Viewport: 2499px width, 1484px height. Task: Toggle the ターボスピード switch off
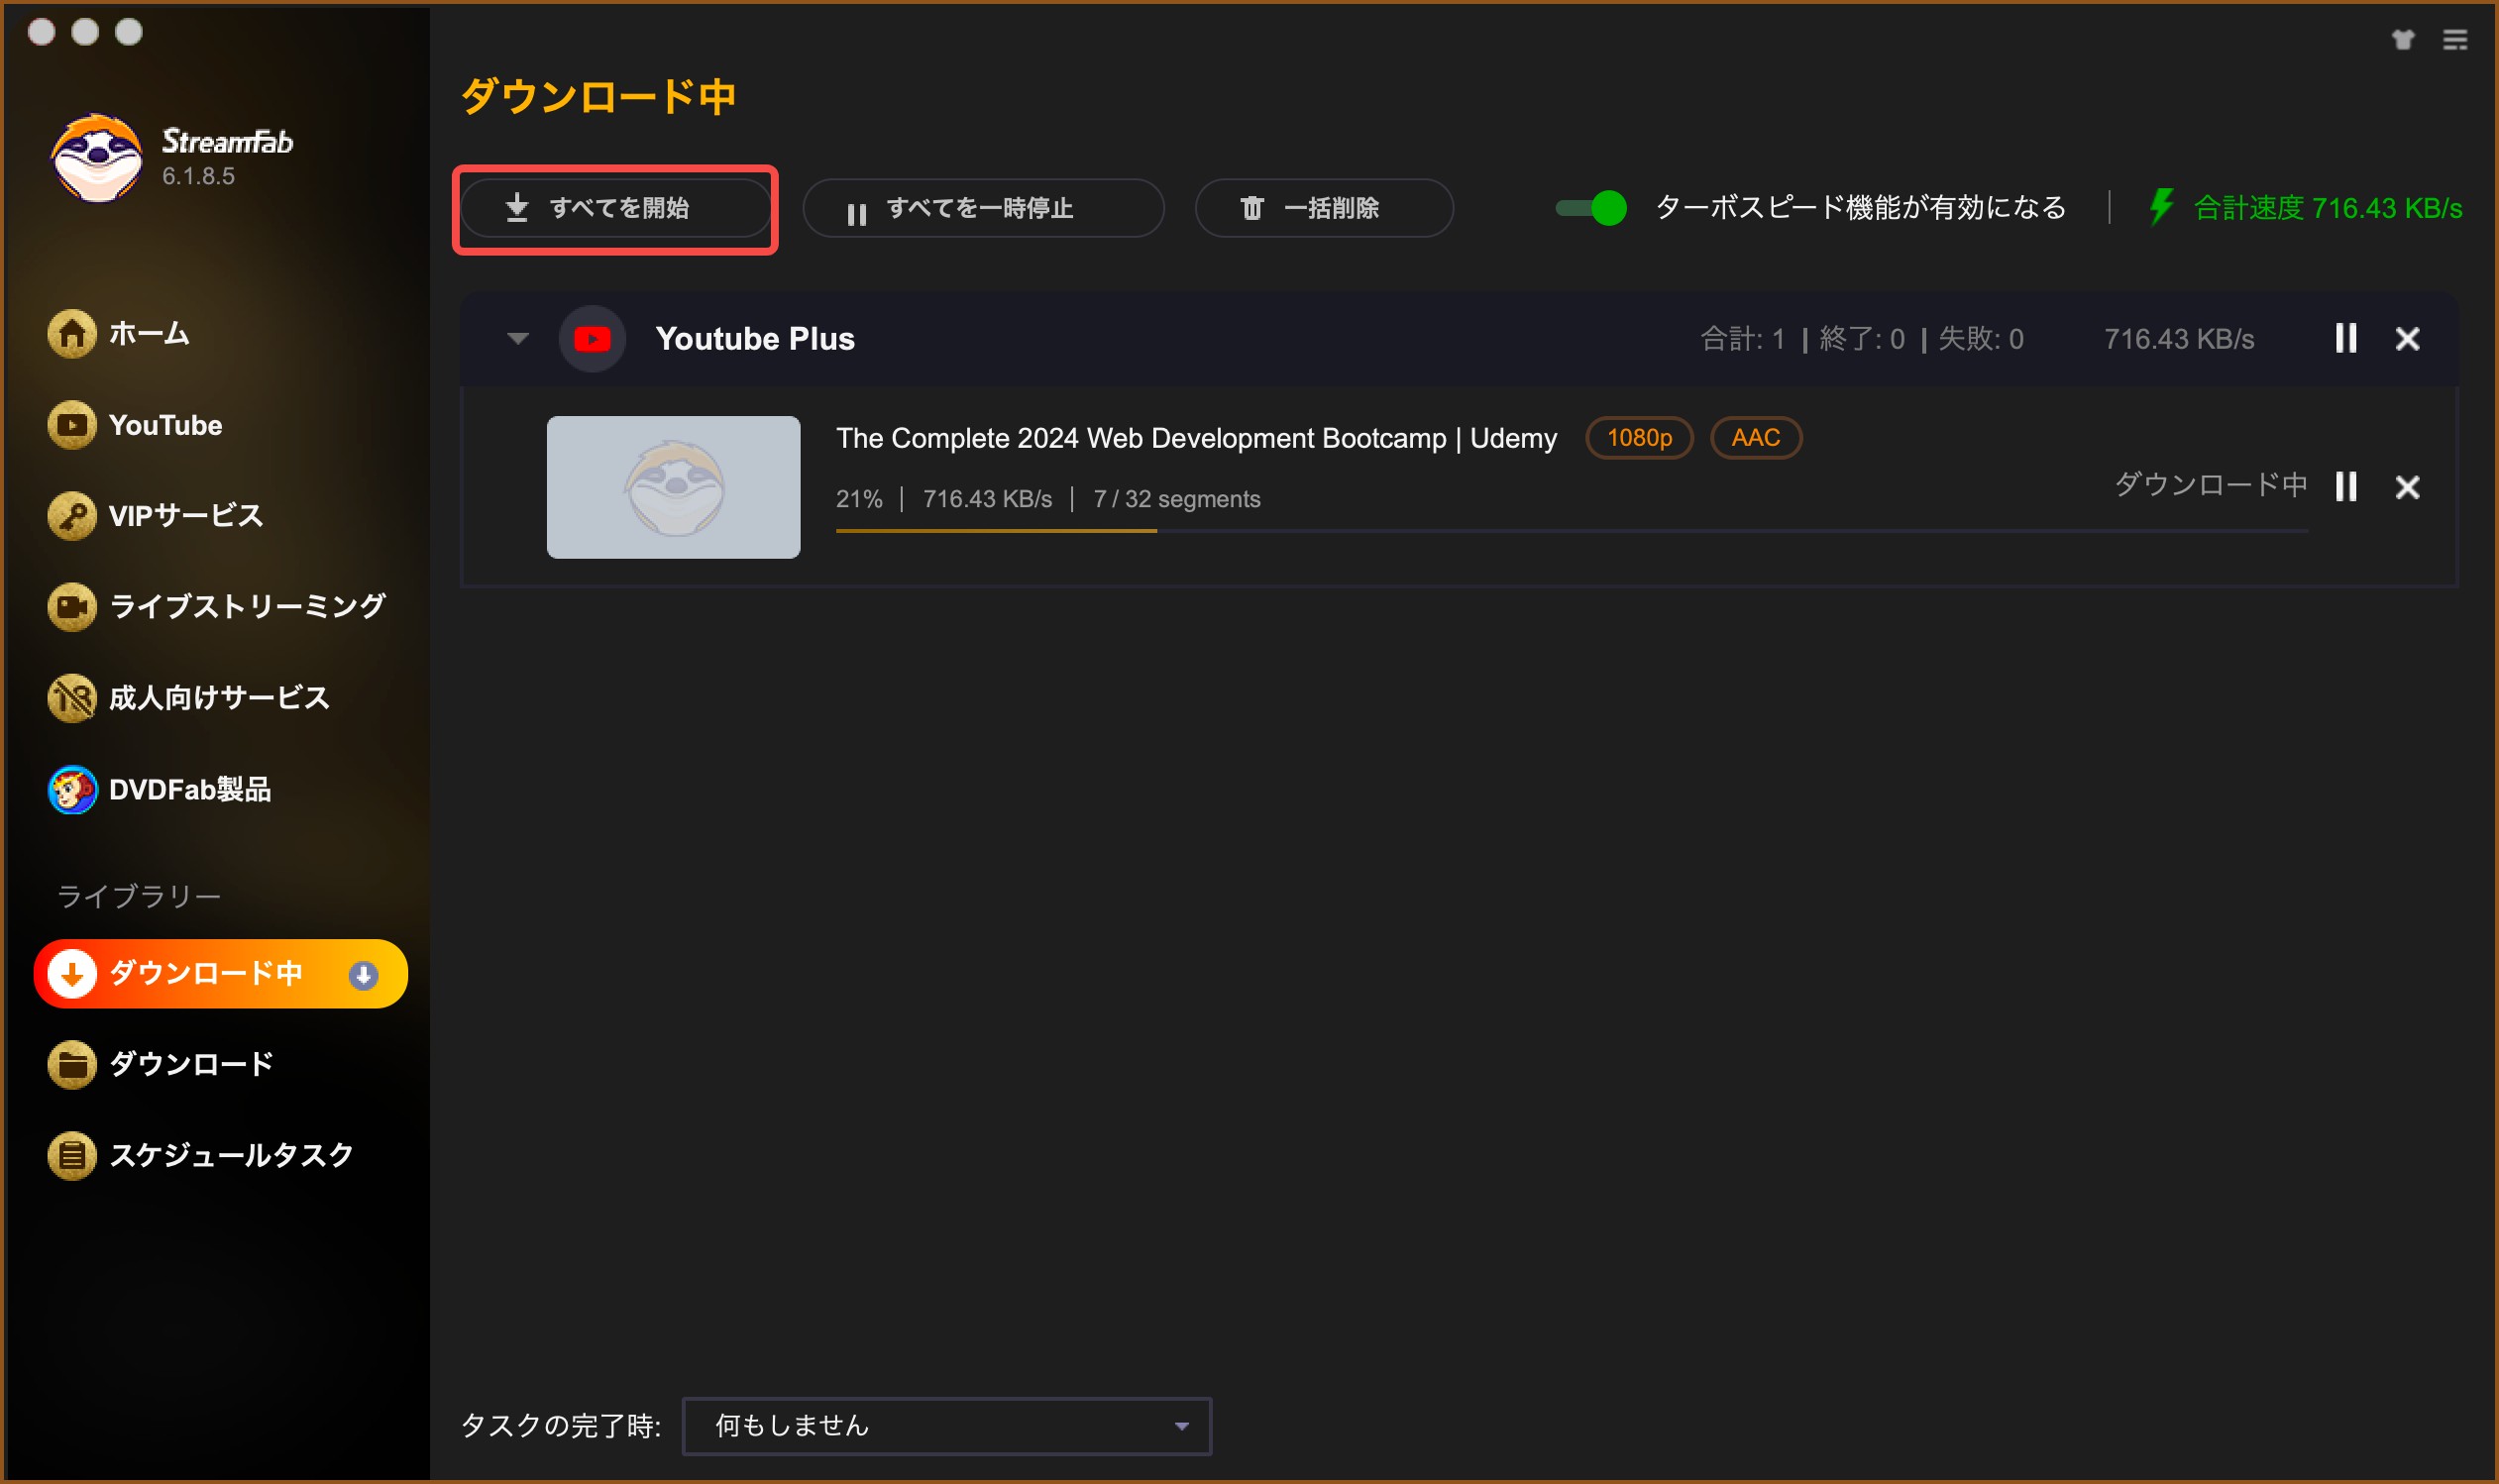click(1590, 208)
